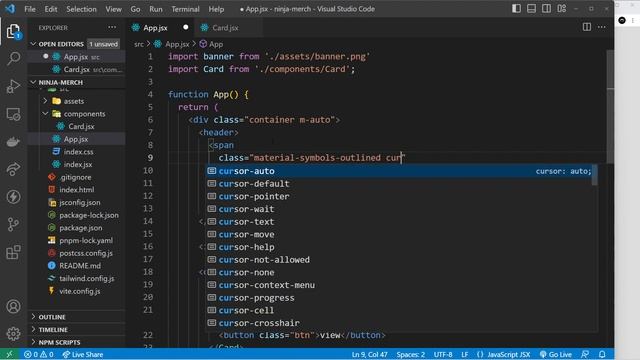Open the Terminal menu
Screen dimensions: 640x360
coord(185,9)
